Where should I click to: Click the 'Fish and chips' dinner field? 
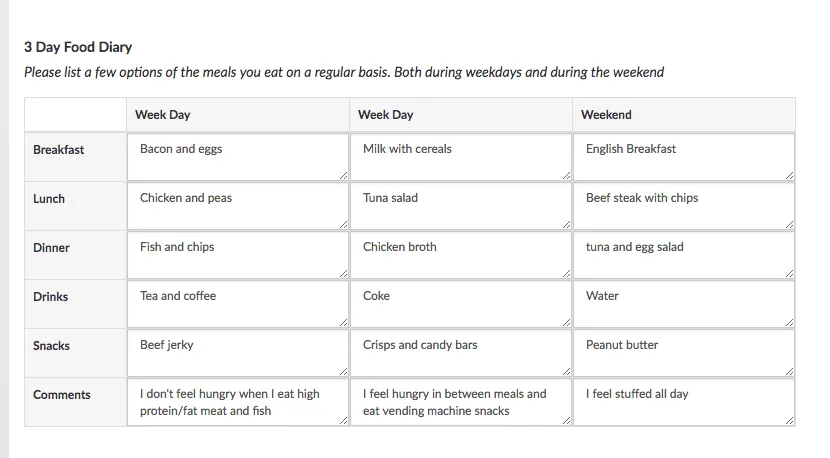coord(237,256)
